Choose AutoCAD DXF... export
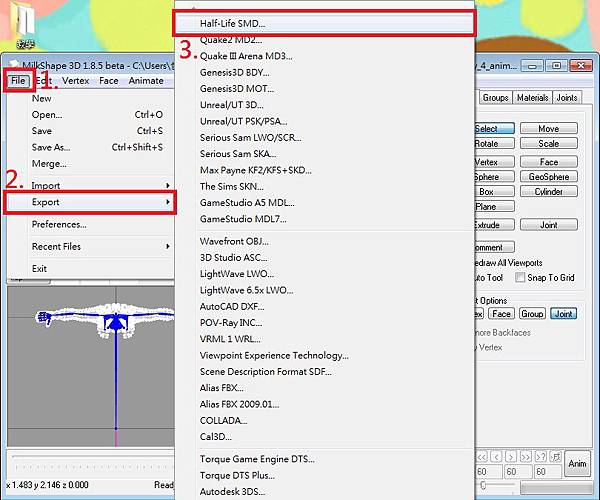 324,307
